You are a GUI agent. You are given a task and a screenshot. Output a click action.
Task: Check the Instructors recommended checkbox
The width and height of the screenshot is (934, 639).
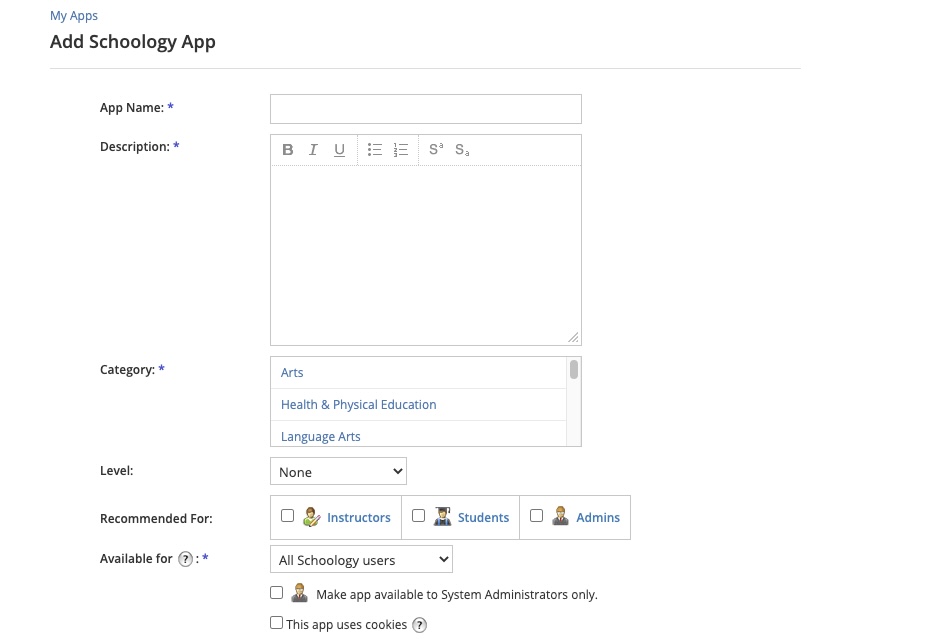pyautogui.click(x=288, y=516)
